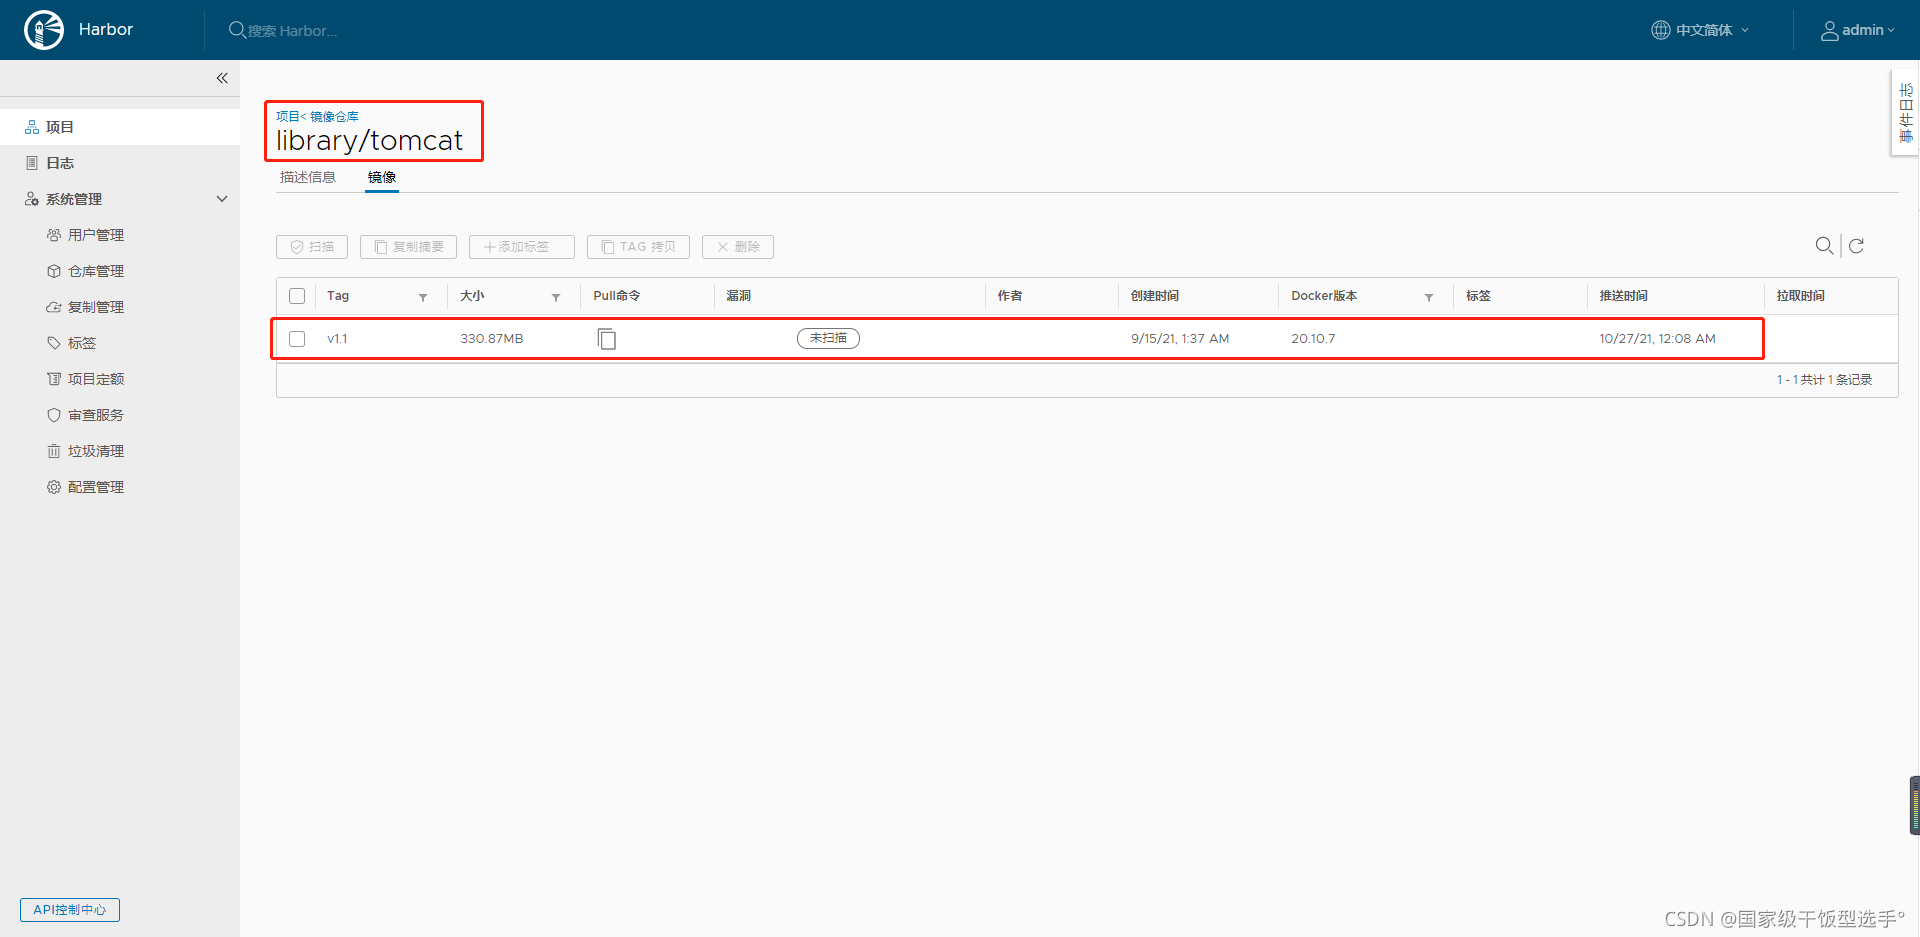The height and width of the screenshot is (937, 1920).
Task: Expand the 中文简体 language dropdown
Action: (x=1700, y=30)
